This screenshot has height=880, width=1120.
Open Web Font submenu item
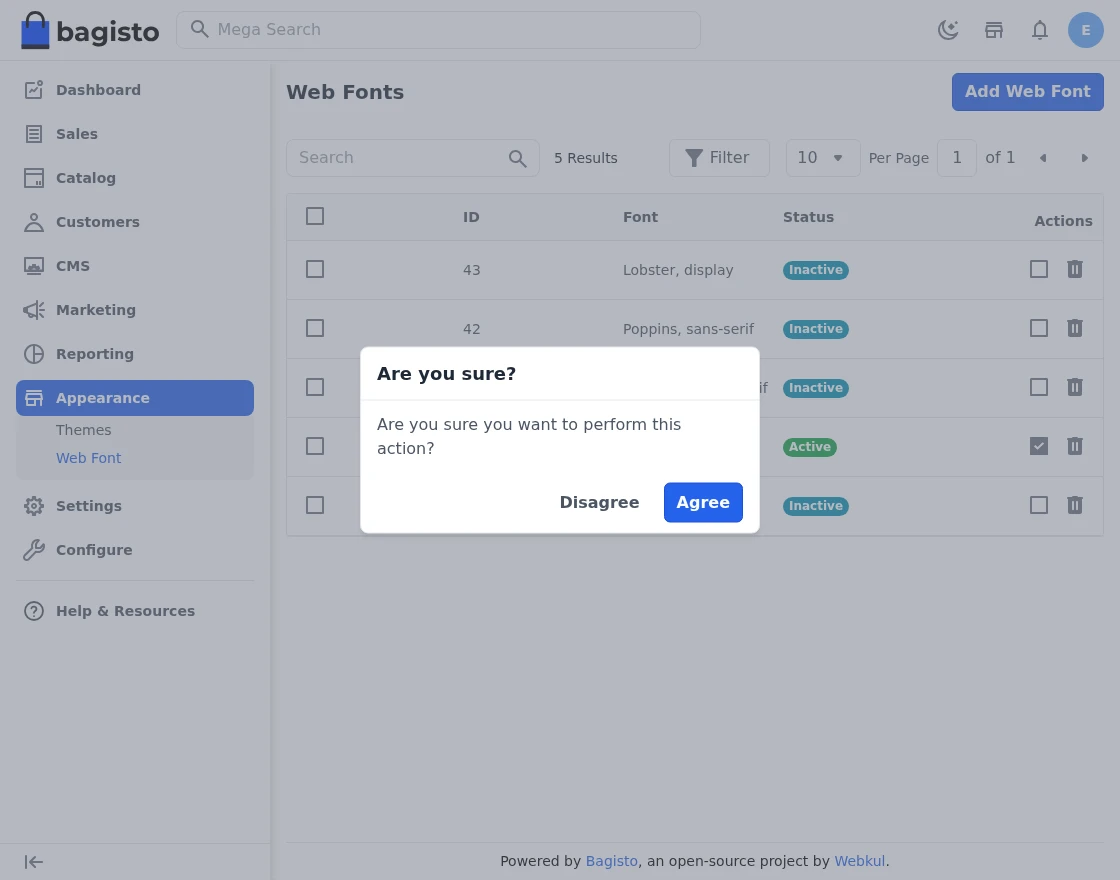(89, 458)
